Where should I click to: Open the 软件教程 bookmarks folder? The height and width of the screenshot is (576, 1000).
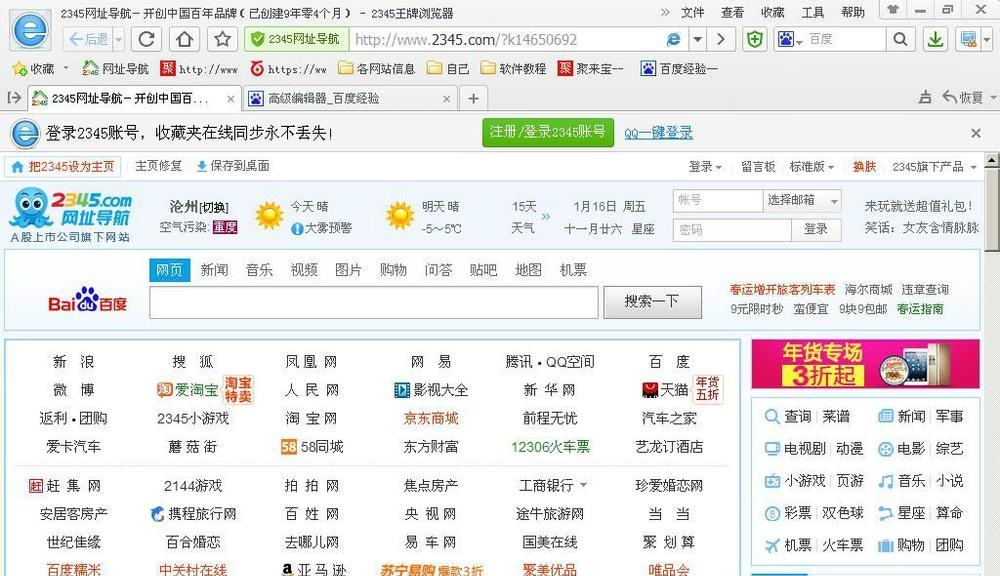pyautogui.click(x=514, y=68)
